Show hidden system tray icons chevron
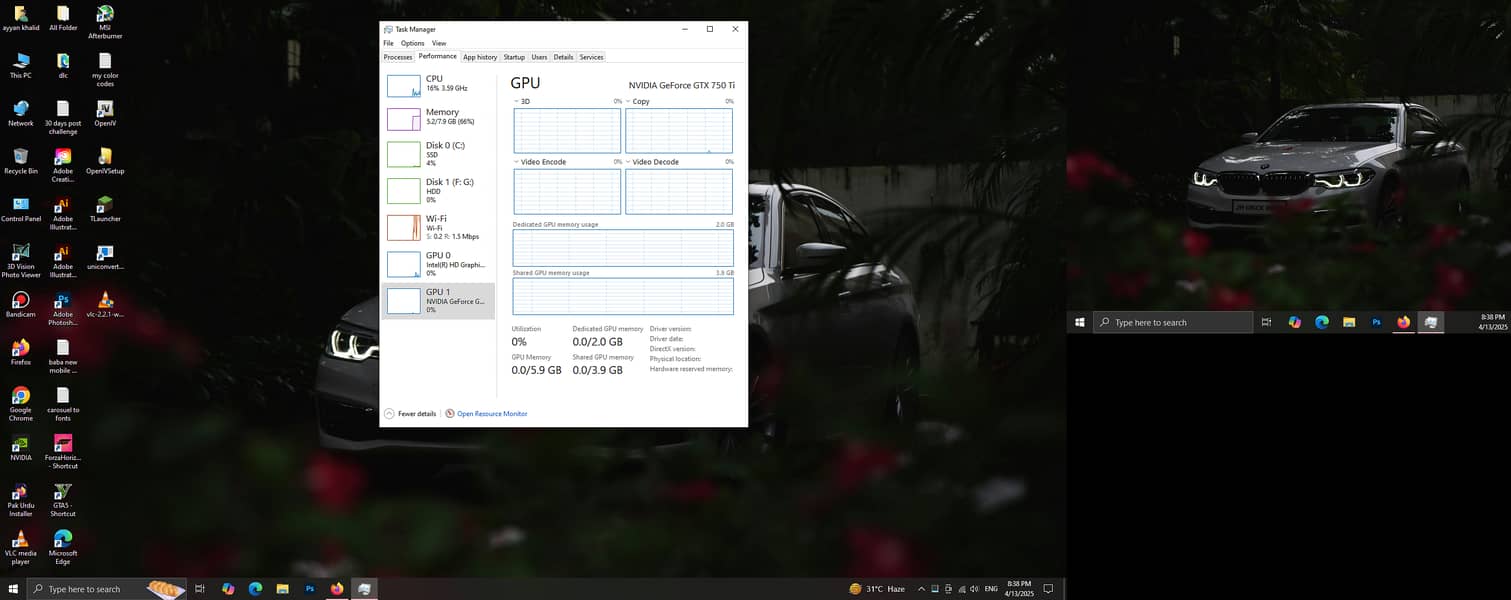 921,589
